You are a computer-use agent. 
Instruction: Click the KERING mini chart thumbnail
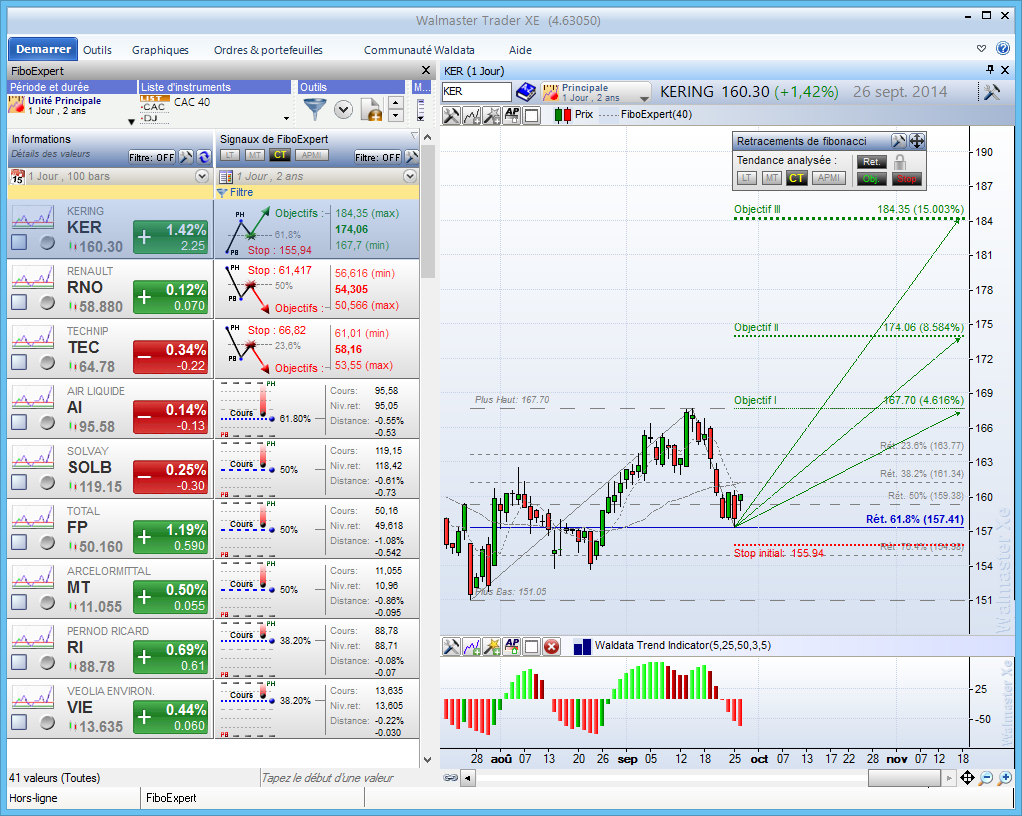[33, 216]
